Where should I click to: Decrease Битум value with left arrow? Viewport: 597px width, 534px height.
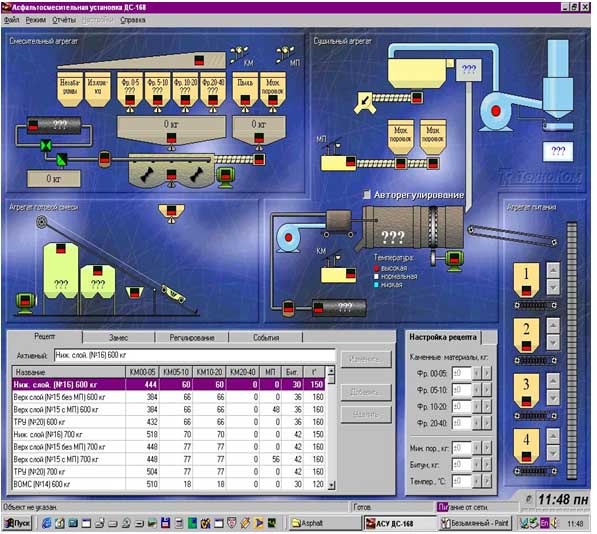point(477,464)
